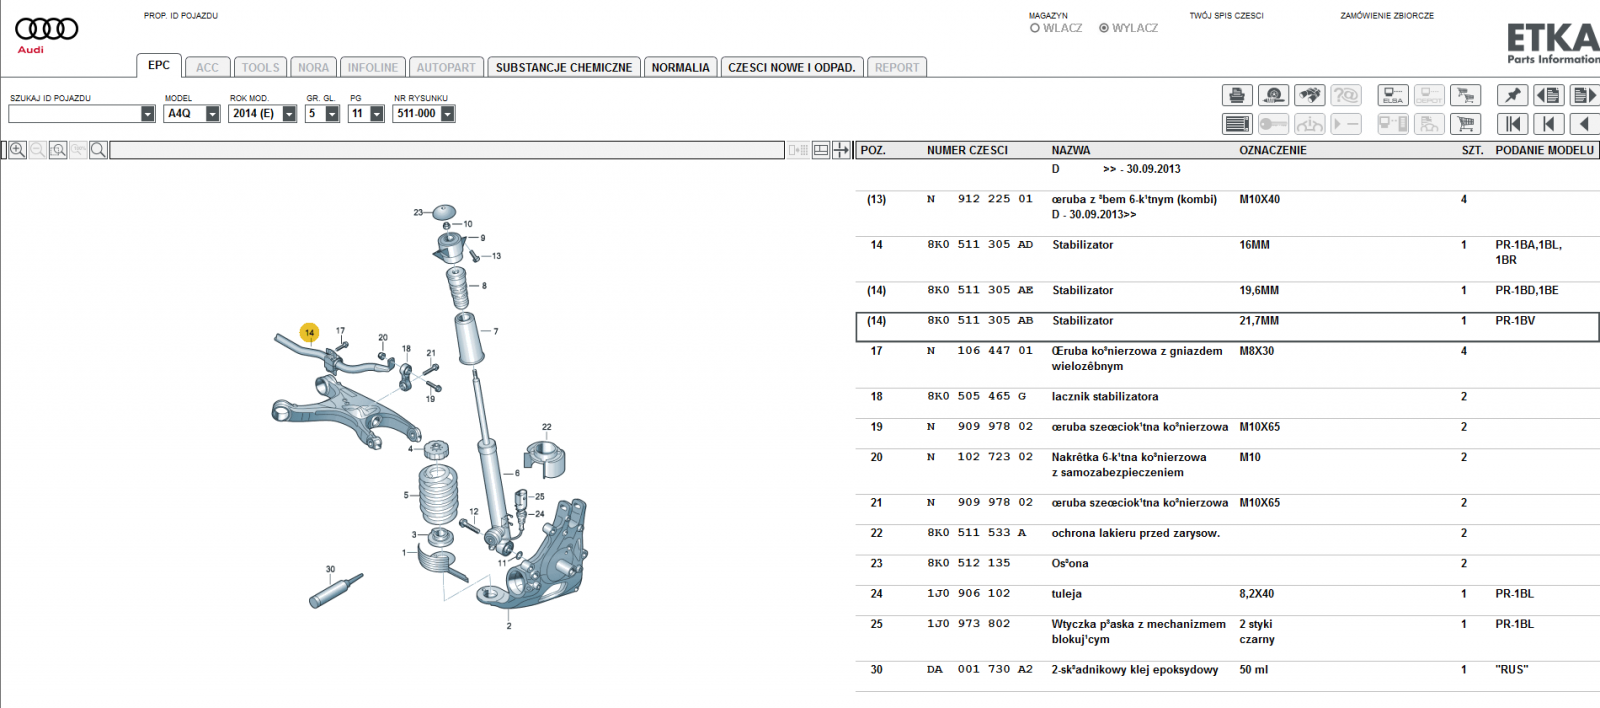
Task: Click the OZNACZENIE column header
Action: point(1273,150)
